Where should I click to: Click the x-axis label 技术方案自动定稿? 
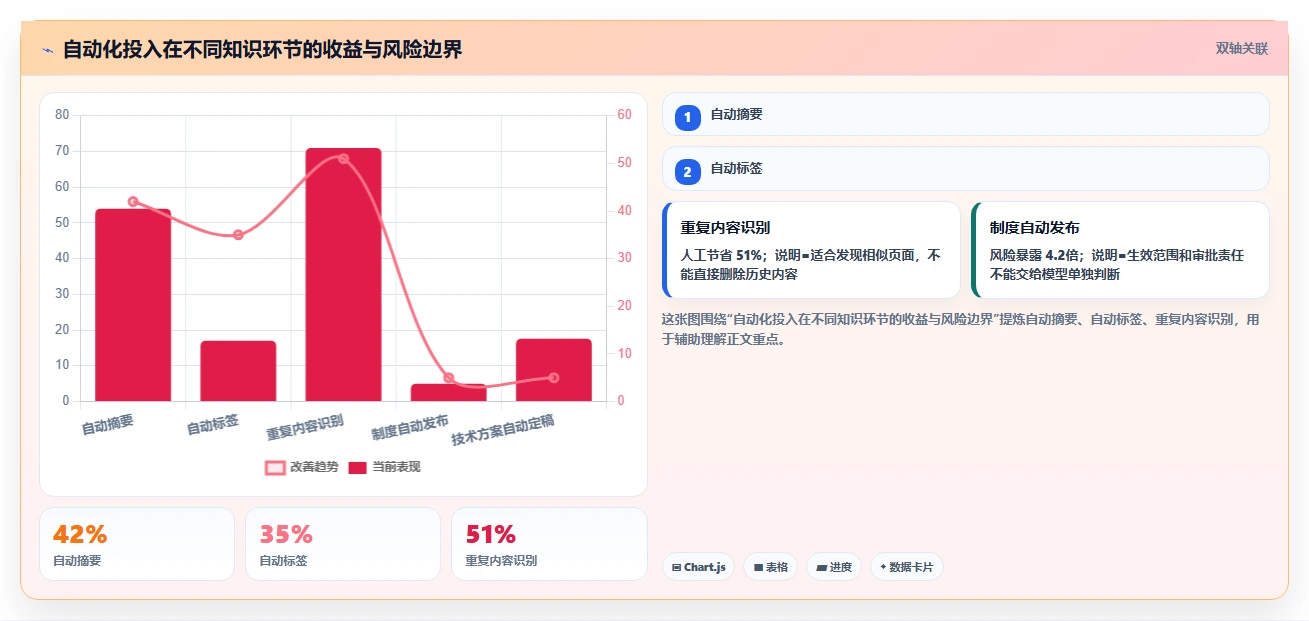[503, 430]
